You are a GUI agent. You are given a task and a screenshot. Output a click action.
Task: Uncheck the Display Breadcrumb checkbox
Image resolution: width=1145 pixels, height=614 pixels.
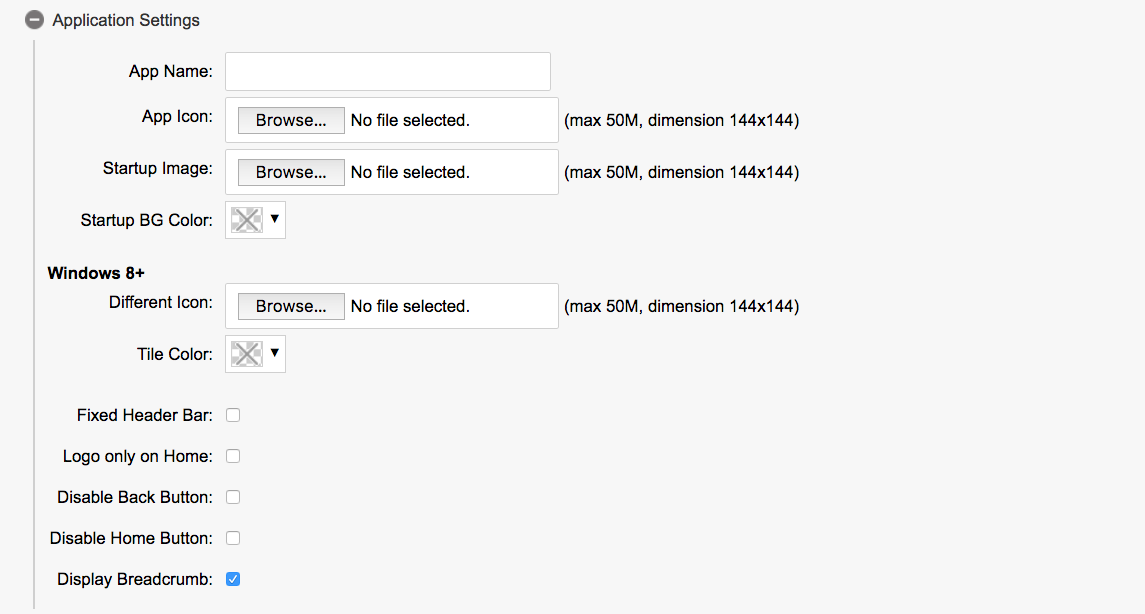pyautogui.click(x=233, y=579)
